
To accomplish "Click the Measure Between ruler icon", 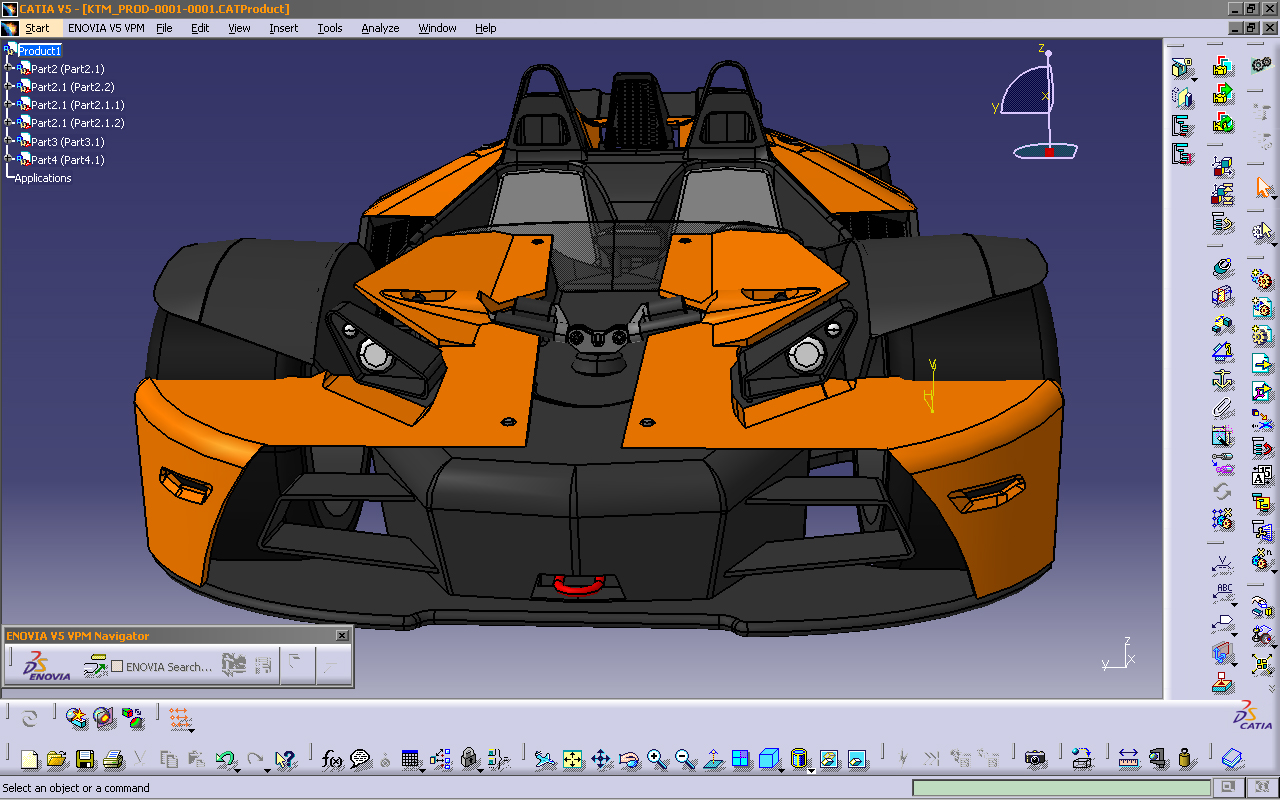I will (1129, 760).
